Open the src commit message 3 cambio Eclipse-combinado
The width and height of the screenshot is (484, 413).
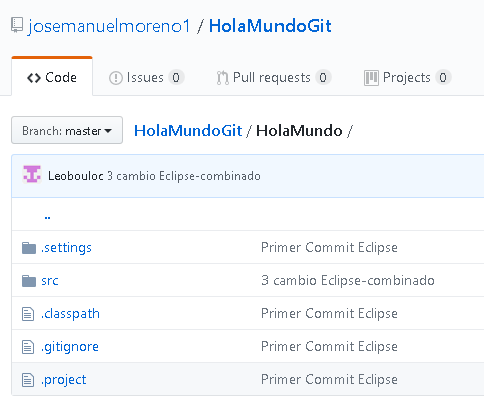pos(348,281)
